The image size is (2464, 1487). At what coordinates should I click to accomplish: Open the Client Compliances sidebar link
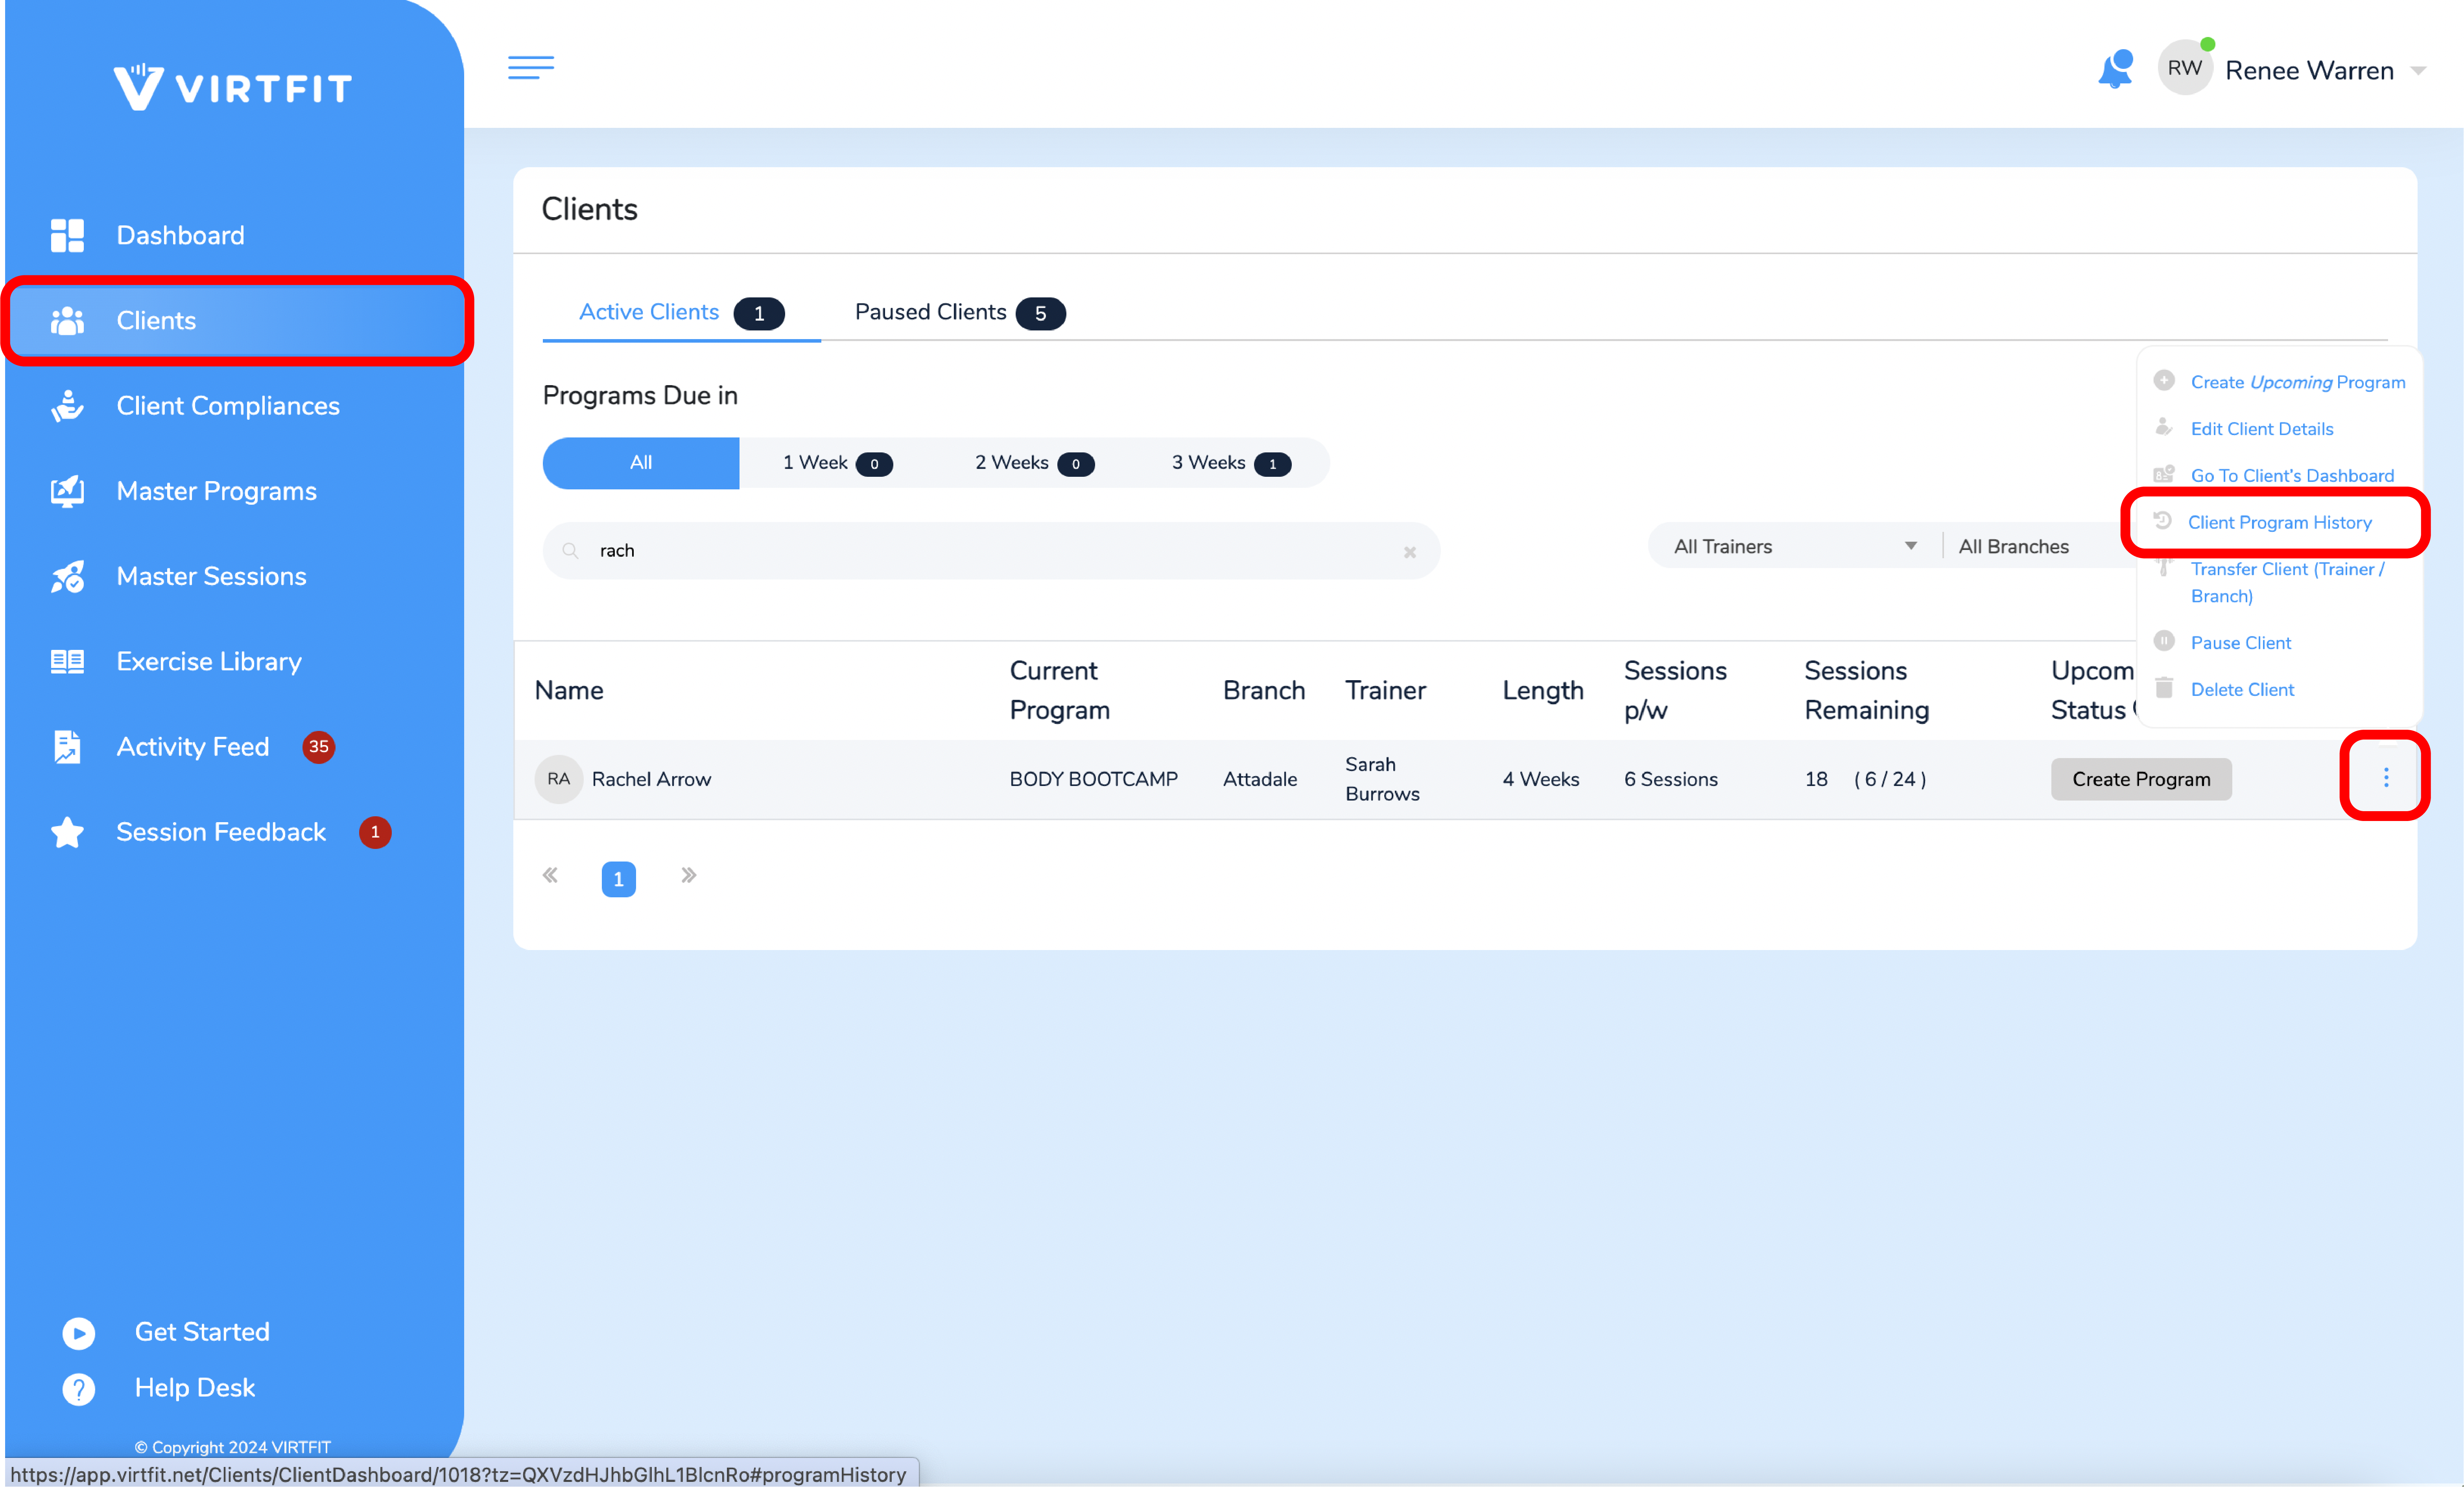(x=228, y=405)
